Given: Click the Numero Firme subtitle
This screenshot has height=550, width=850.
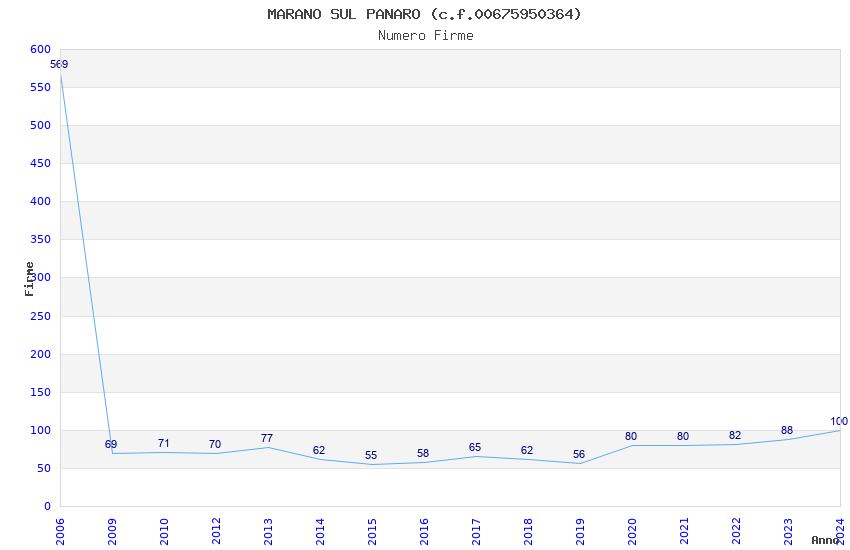Looking at the screenshot, I should point(426,36).
